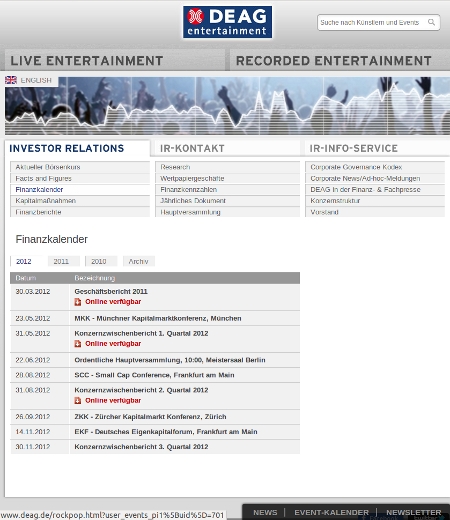This screenshot has width=450, height=520.
Task: Open Jährliches Dokument menu item
Action: point(227,201)
